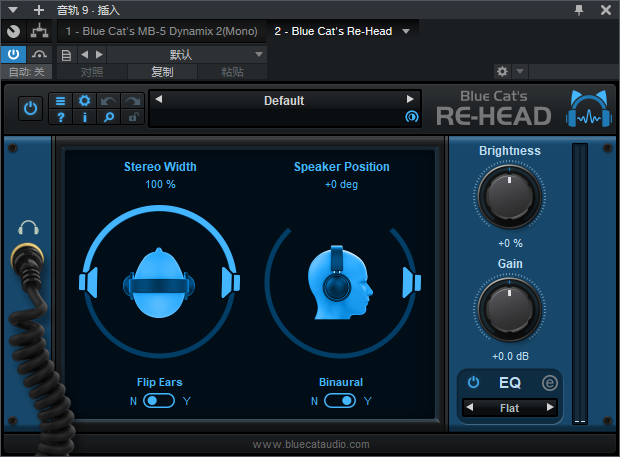
Task: Click the top-view head in Stereo Width
Action: pyautogui.click(x=159, y=283)
